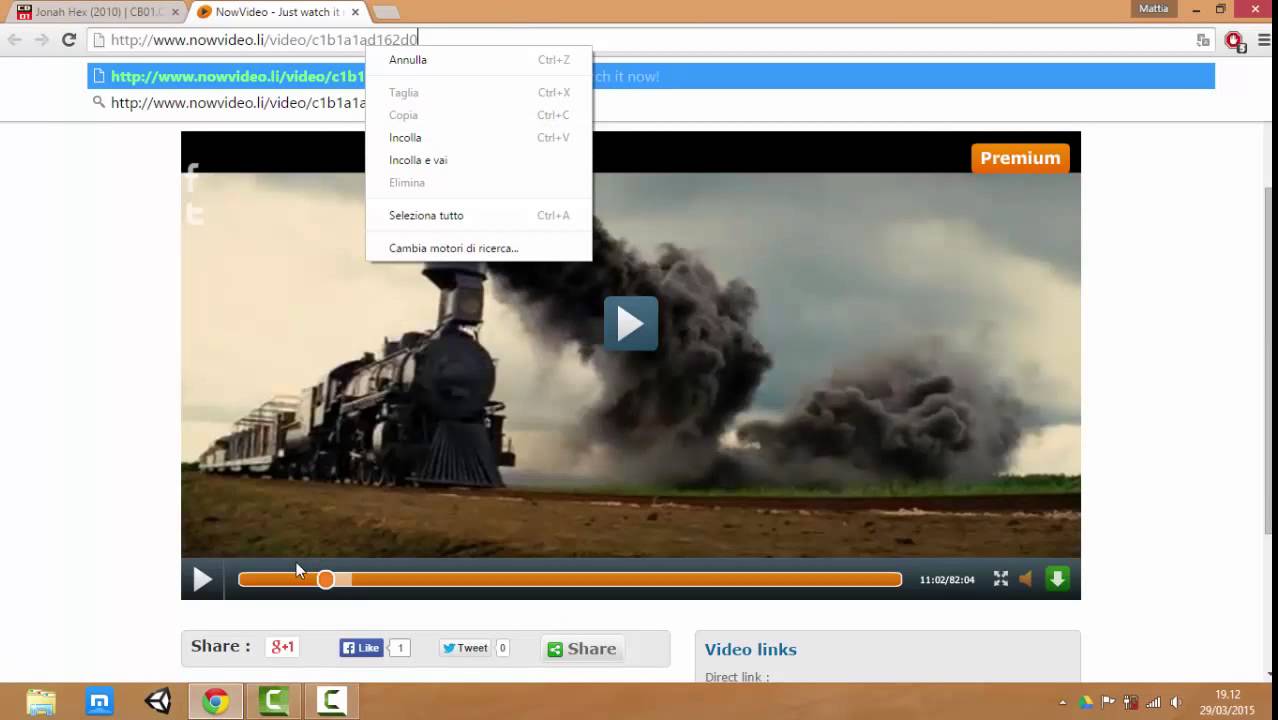Screen dimensions: 1278x720
Task: Click the Facebook share icon on the video
Action: (193, 179)
